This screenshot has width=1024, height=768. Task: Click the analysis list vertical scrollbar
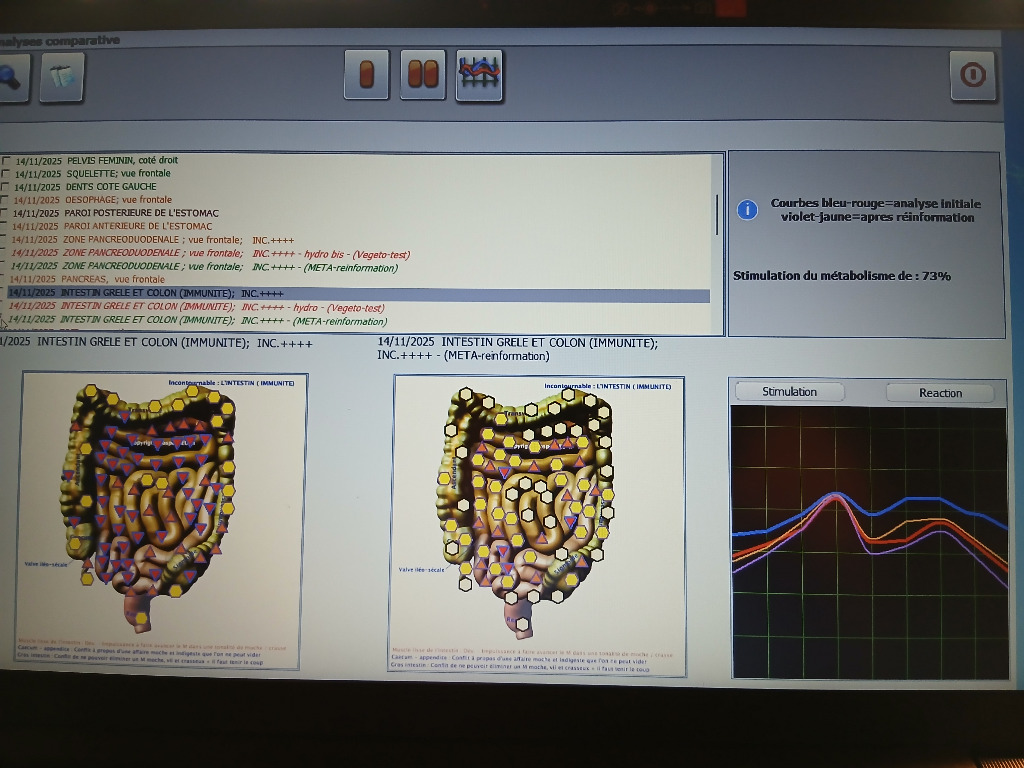coord(717,214)
